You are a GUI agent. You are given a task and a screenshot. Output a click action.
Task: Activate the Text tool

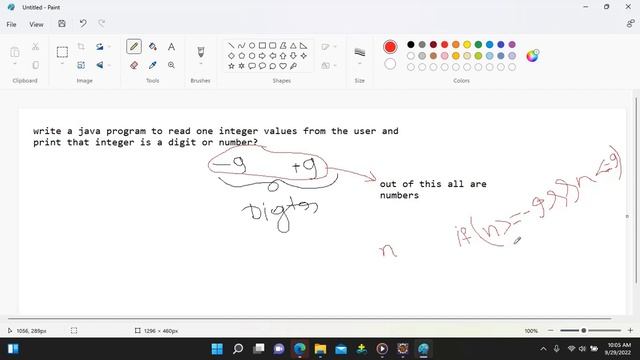click(x=171, y=47)
